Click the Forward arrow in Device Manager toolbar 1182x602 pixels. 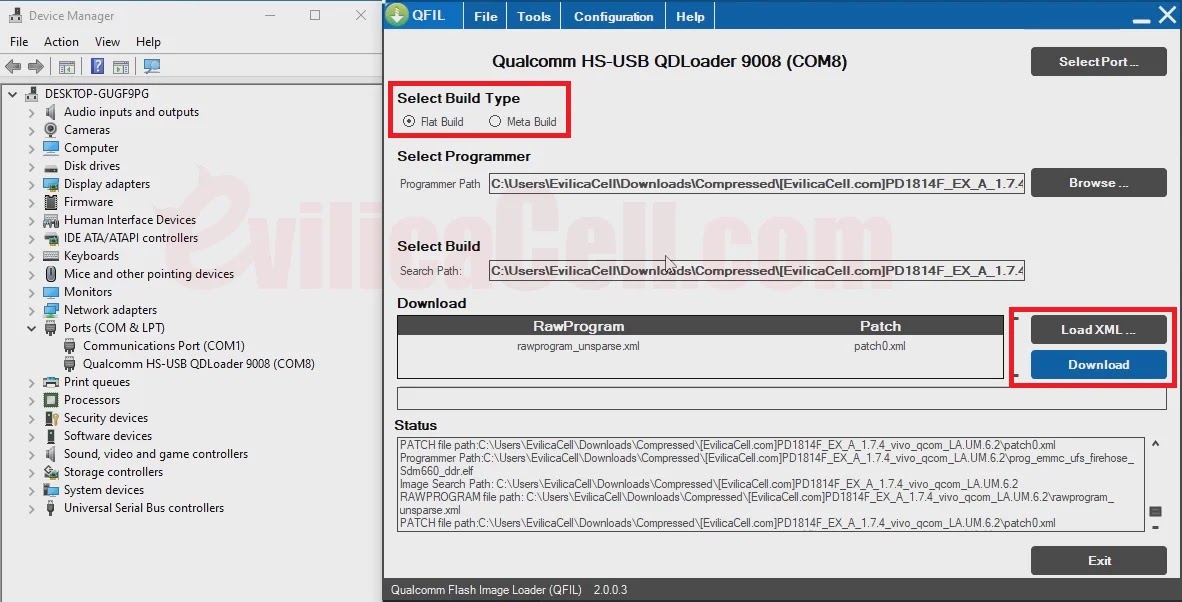pyautogui.click(x=36, y=67)
